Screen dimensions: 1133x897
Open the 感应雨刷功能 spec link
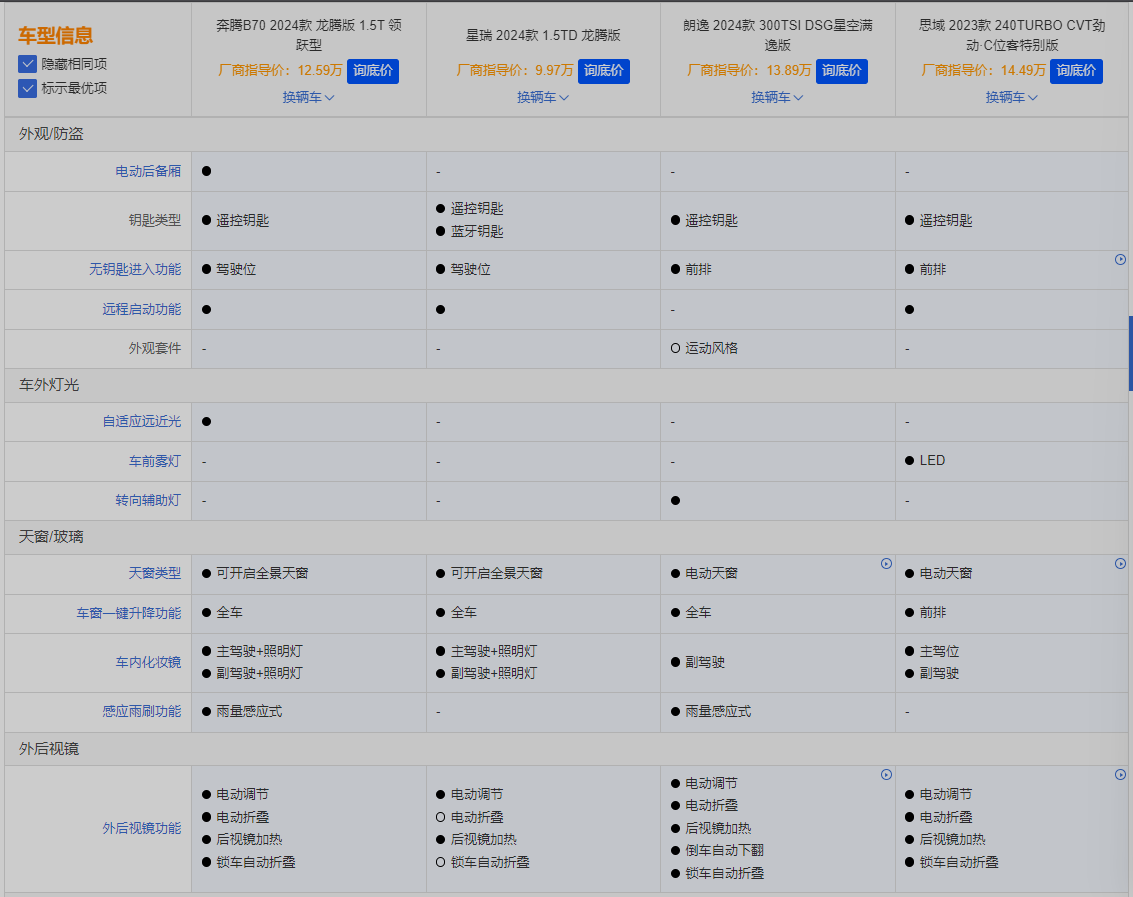point(142,711)
